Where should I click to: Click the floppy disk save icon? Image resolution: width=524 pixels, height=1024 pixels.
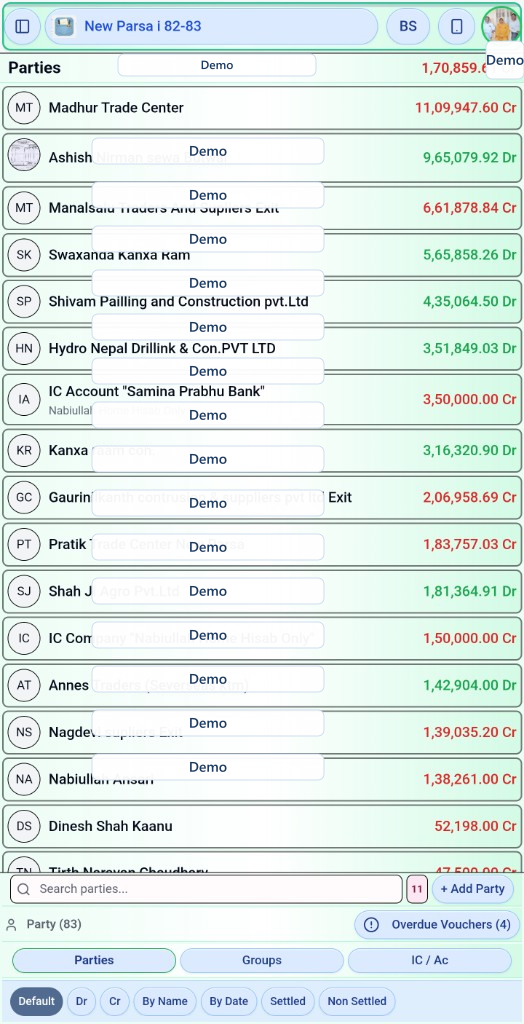coord(64,26)
